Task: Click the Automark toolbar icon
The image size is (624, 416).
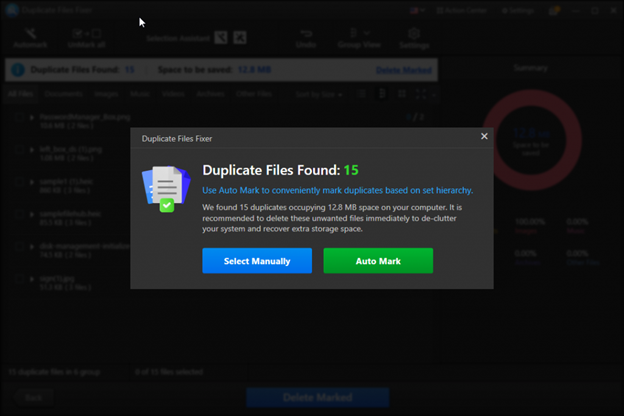Action: 30,38
